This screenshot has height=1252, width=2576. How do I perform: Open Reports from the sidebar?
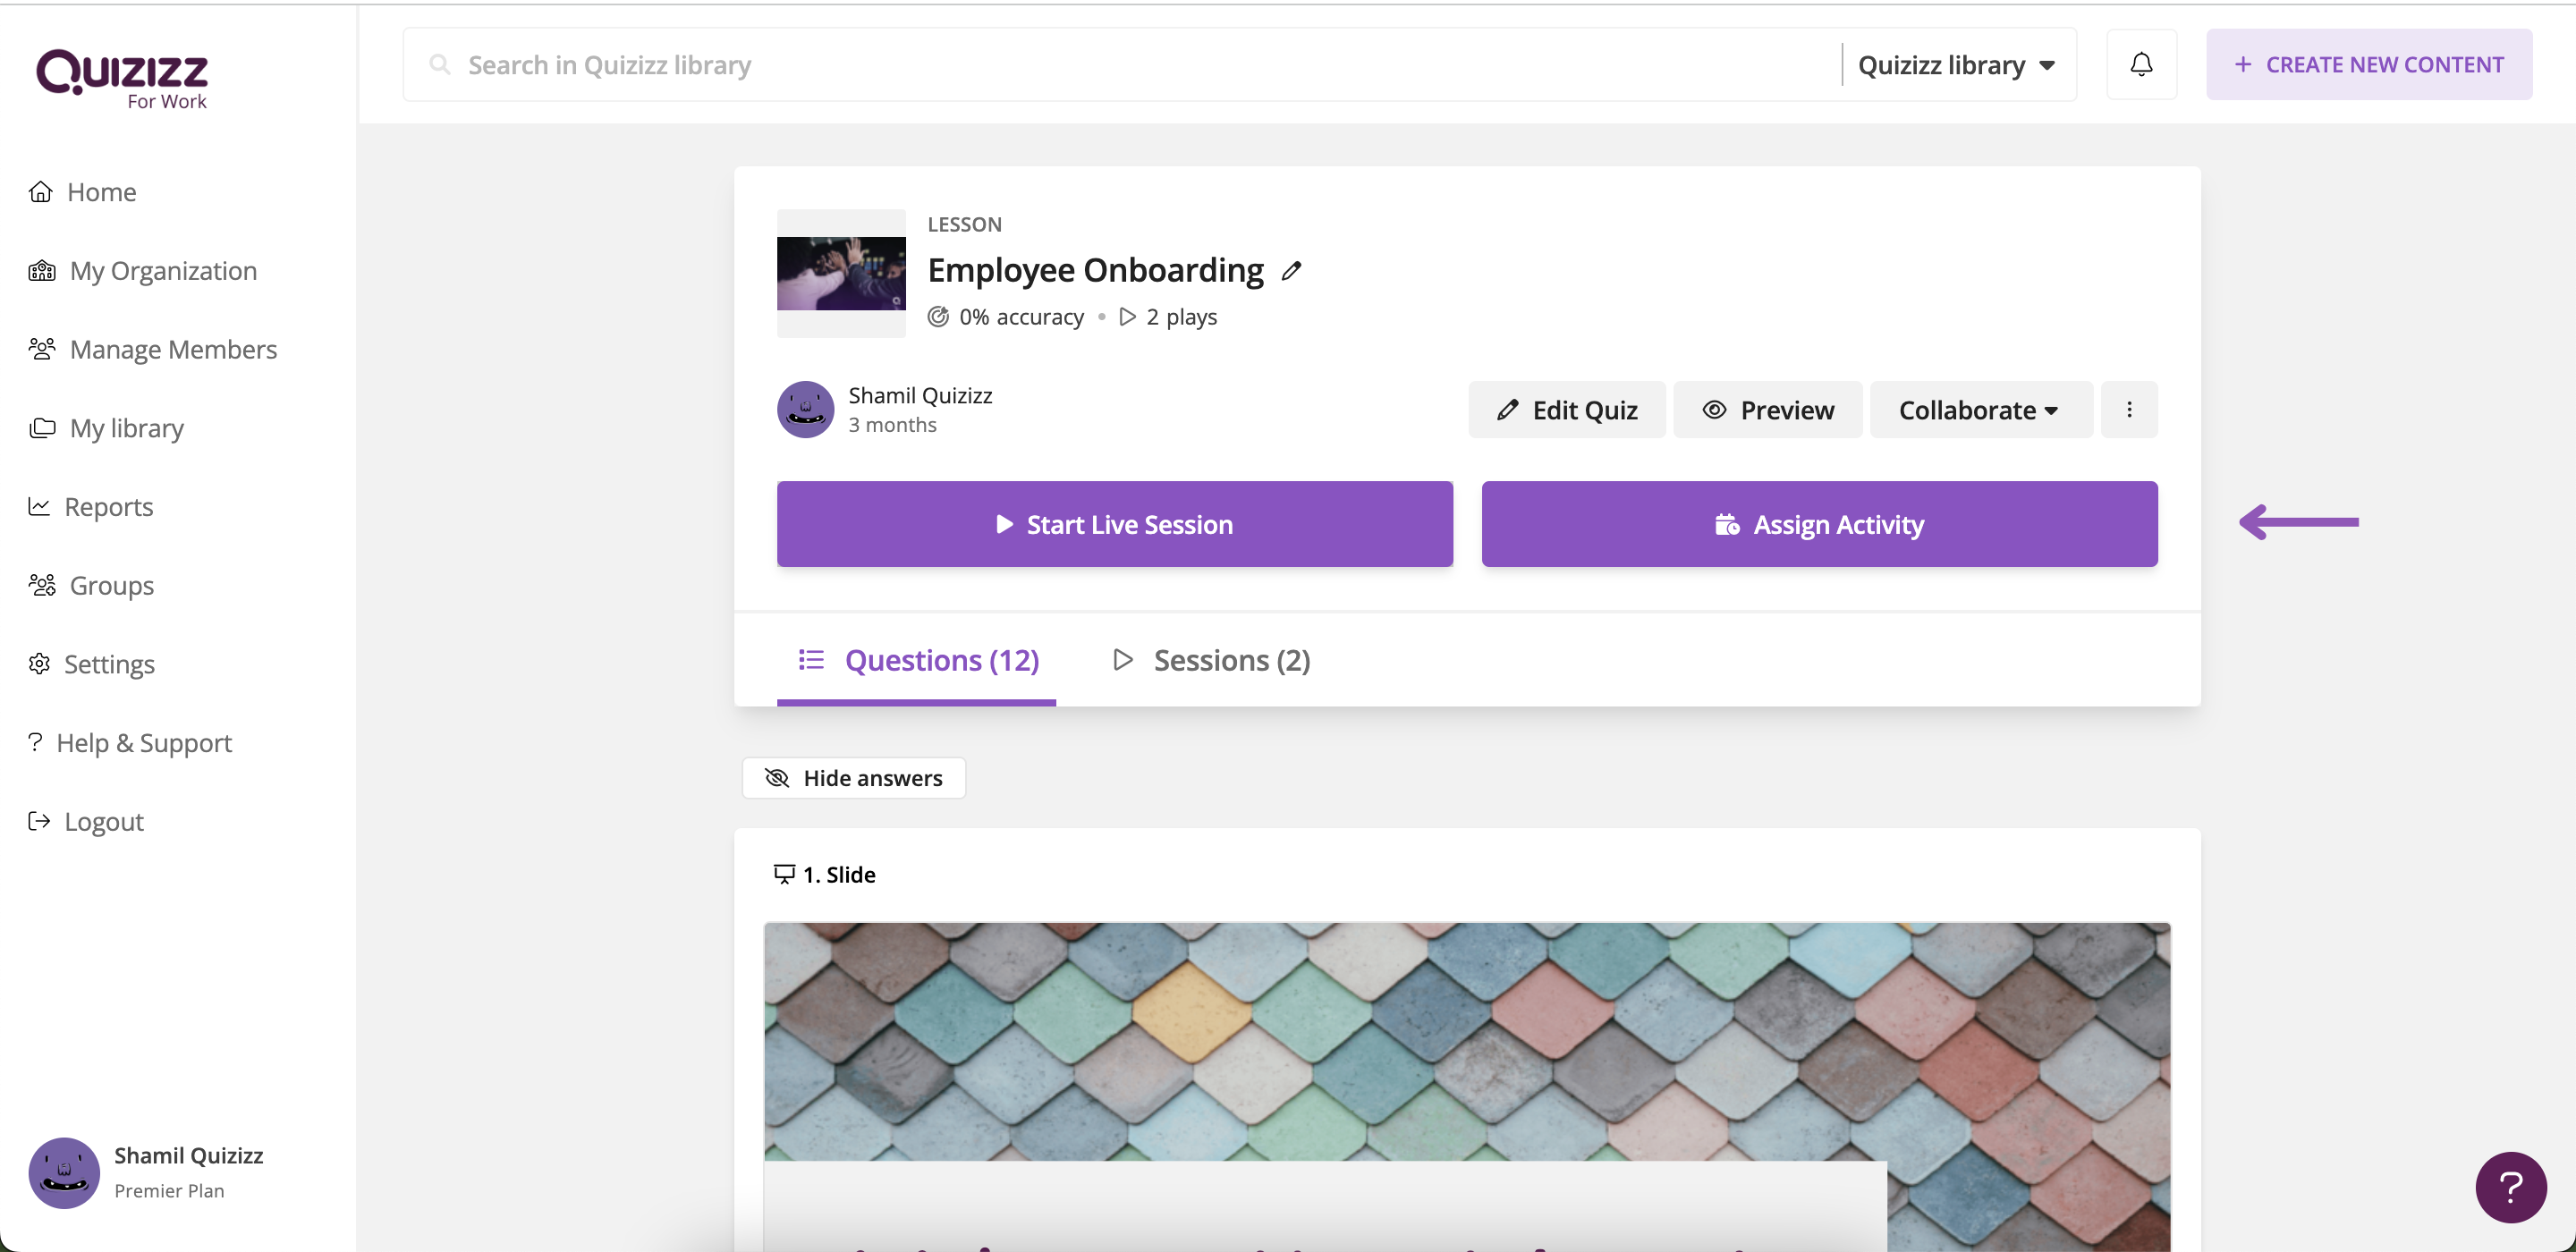[x=108, y=507]
